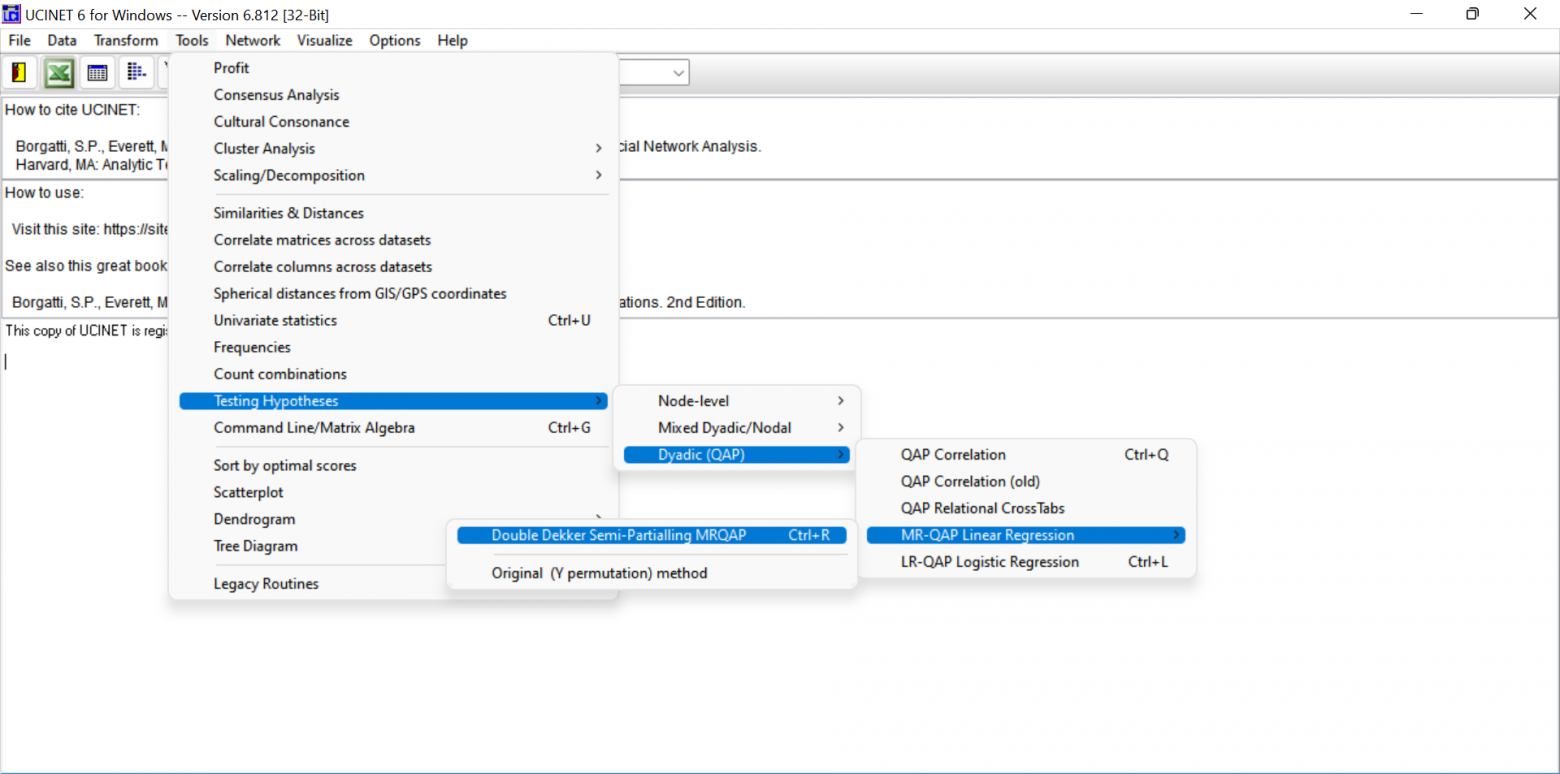
Task: Click the "This copy of UCINET" line
Action: [x=86, y=331]
